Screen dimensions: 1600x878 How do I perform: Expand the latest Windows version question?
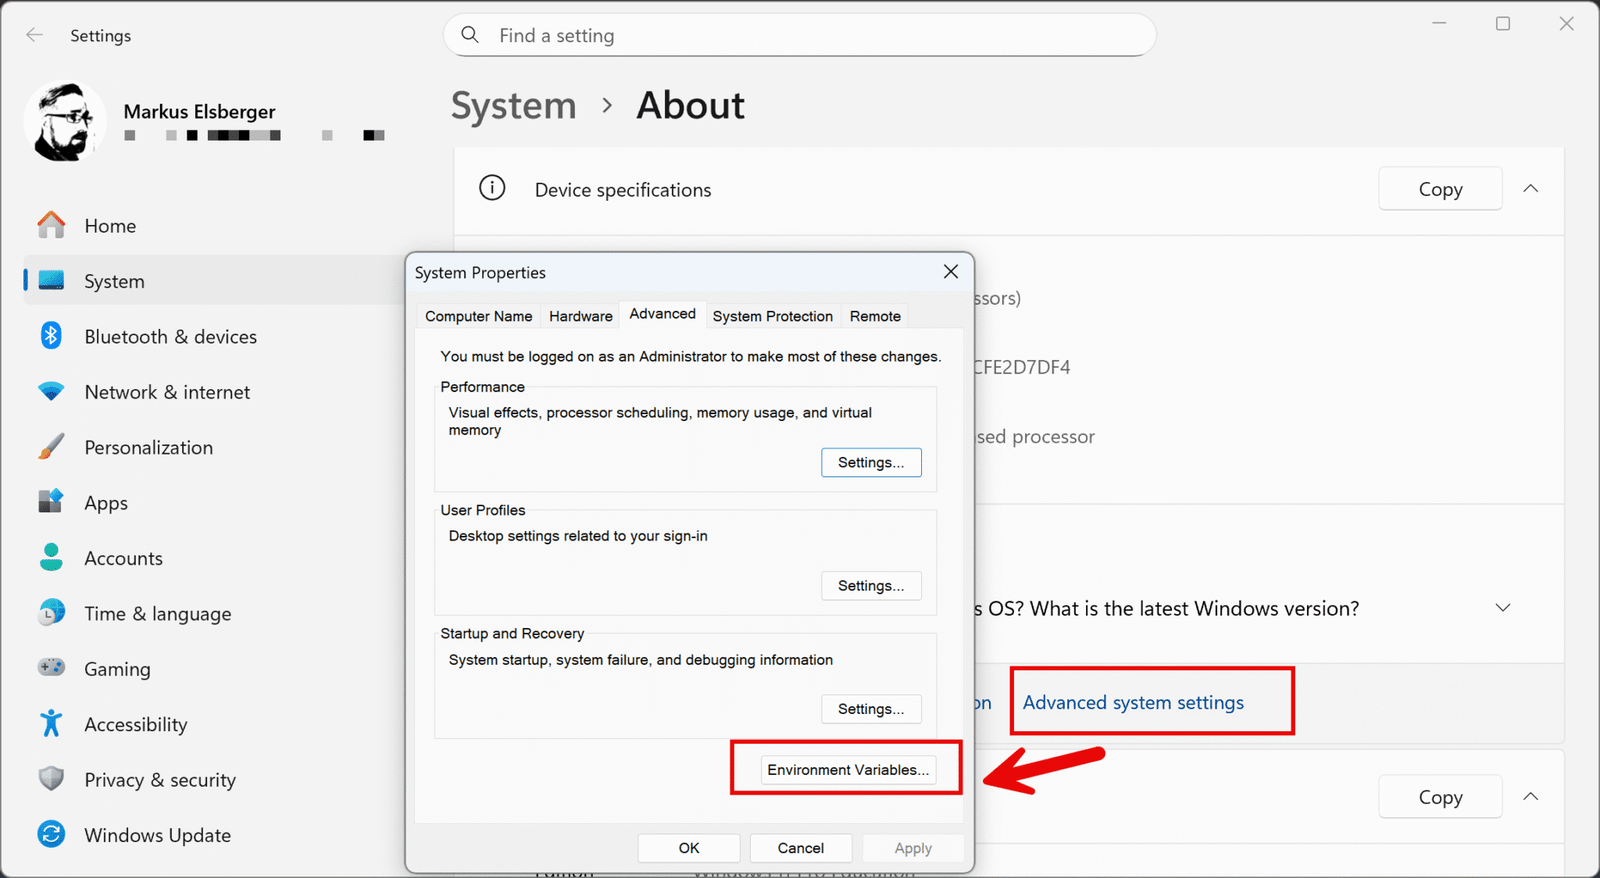tap(1503, 608)
